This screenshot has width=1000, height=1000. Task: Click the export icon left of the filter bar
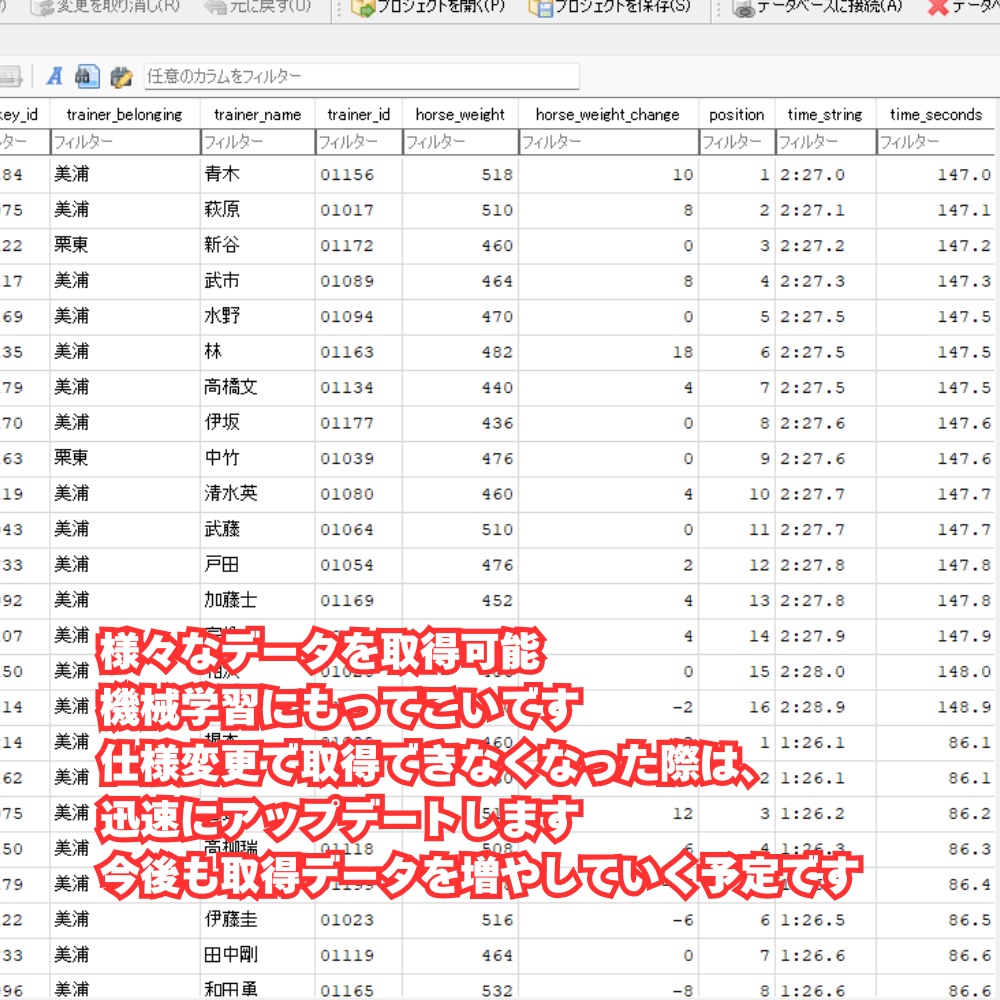[x=10, y=76]
